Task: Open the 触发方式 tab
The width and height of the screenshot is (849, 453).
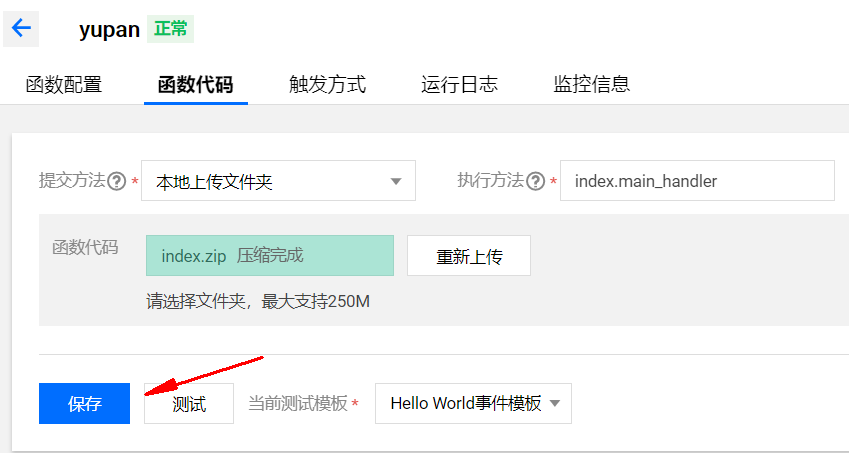Action: click(x=327, y=85)
